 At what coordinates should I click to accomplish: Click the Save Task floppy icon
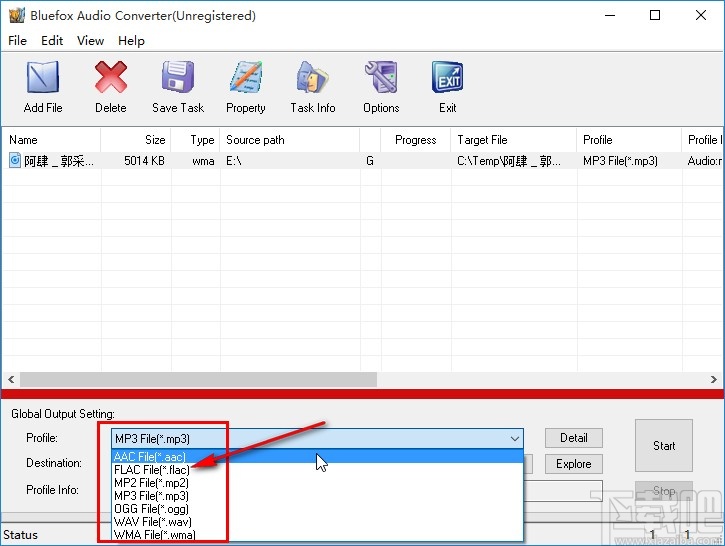click(x=178, y=77)
